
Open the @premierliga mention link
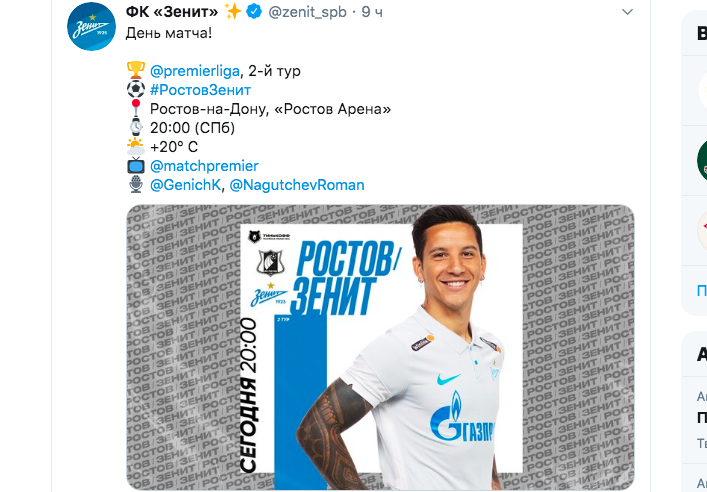click(x=194, y=71)
